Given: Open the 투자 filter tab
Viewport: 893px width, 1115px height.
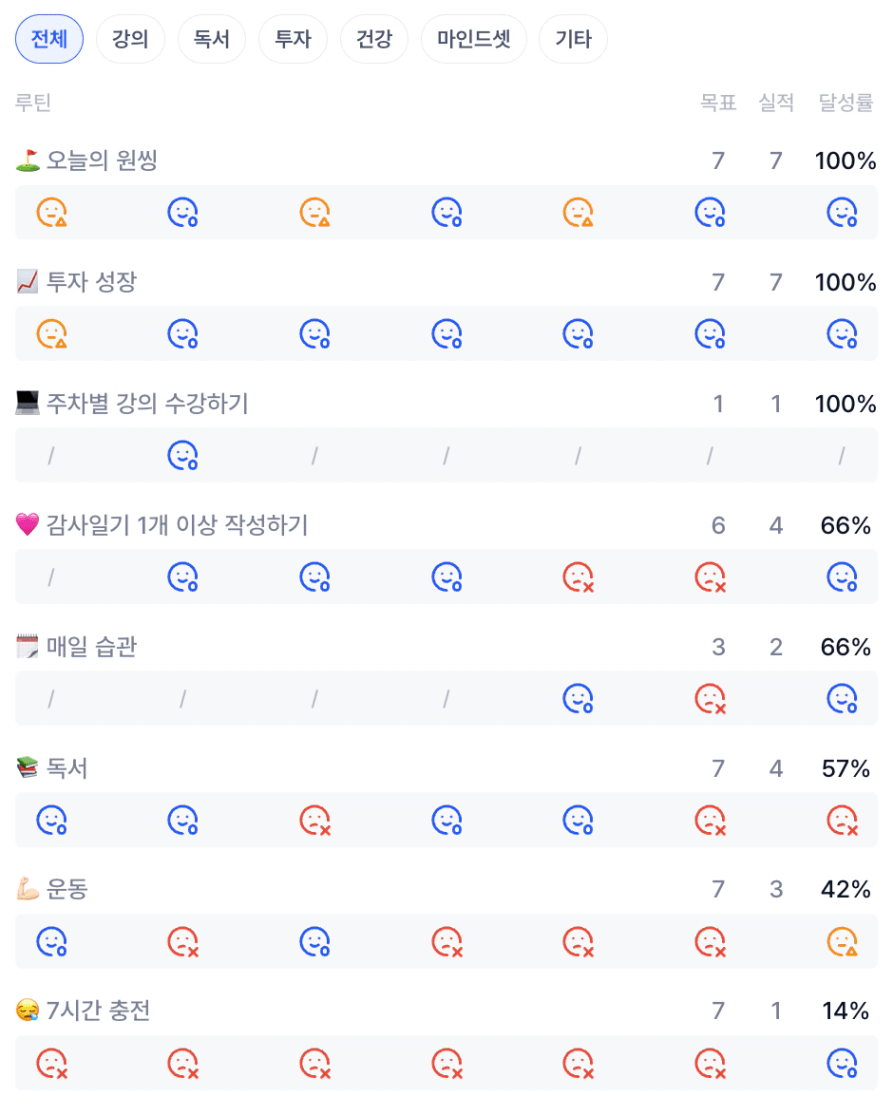Looking at the screenshot, I should coord(293,40).
